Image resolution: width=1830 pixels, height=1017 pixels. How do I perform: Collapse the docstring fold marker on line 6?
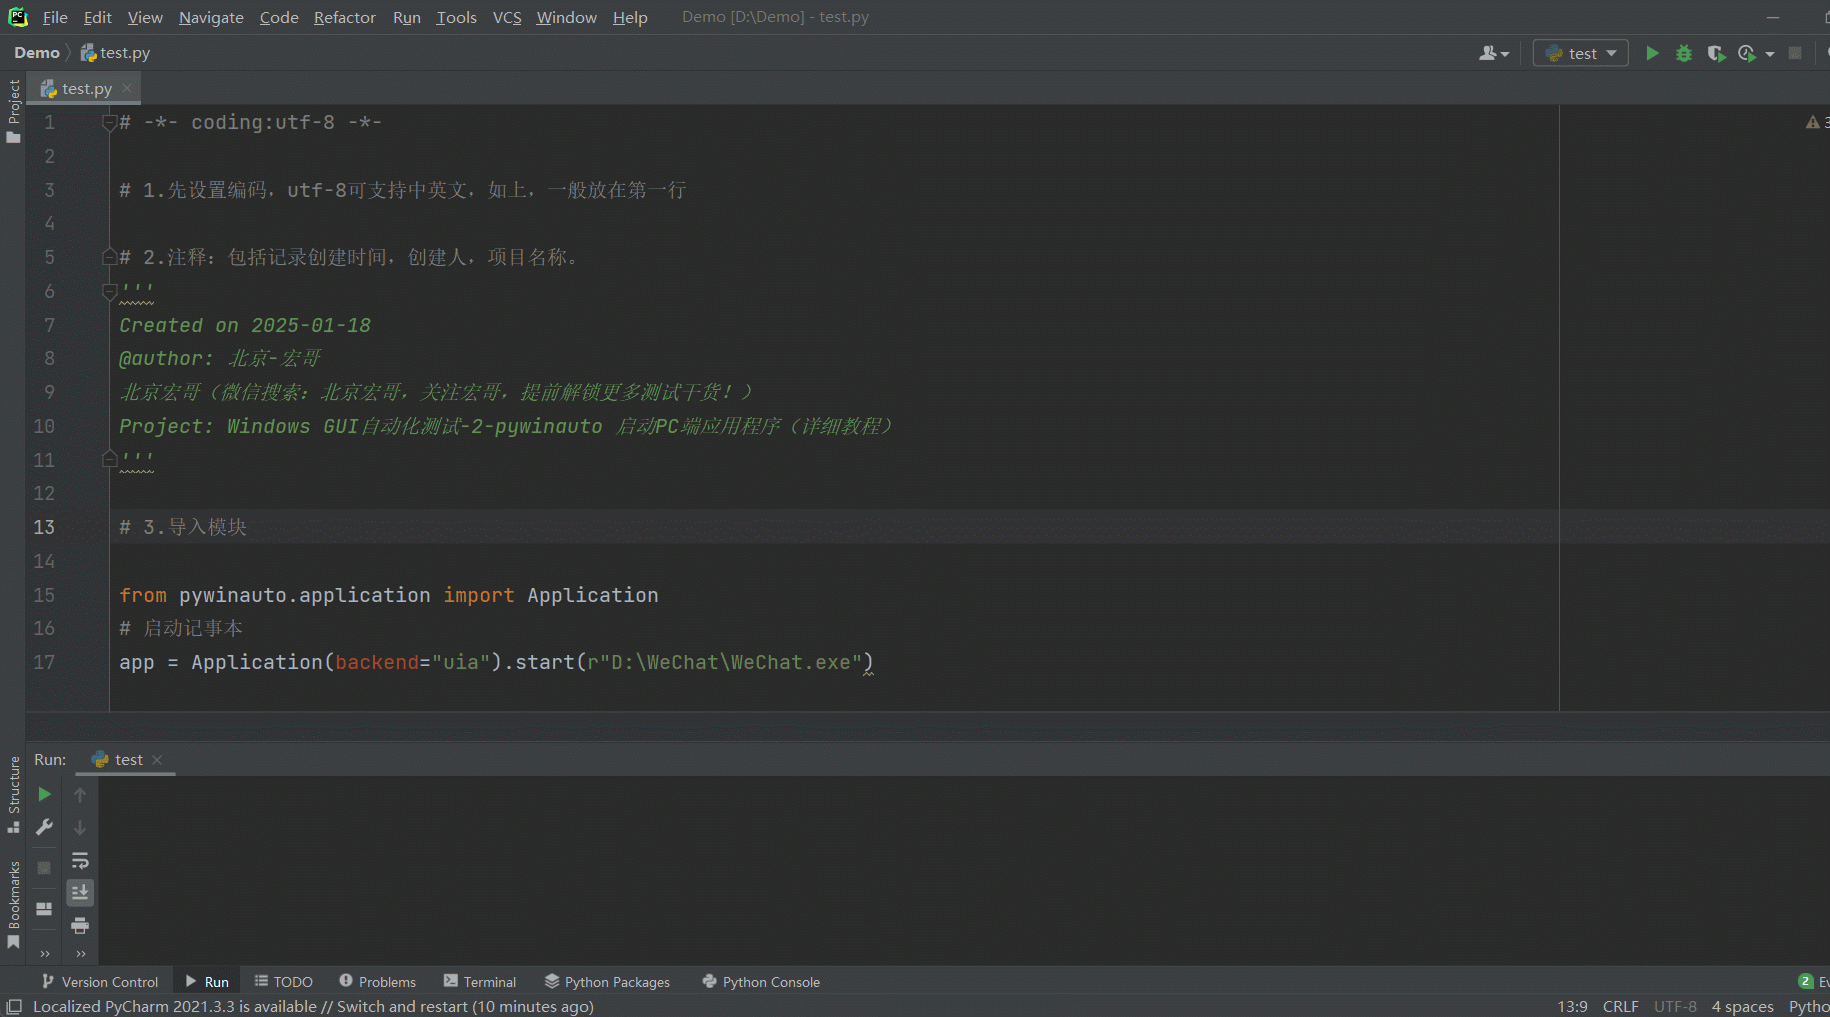[110, 291]
